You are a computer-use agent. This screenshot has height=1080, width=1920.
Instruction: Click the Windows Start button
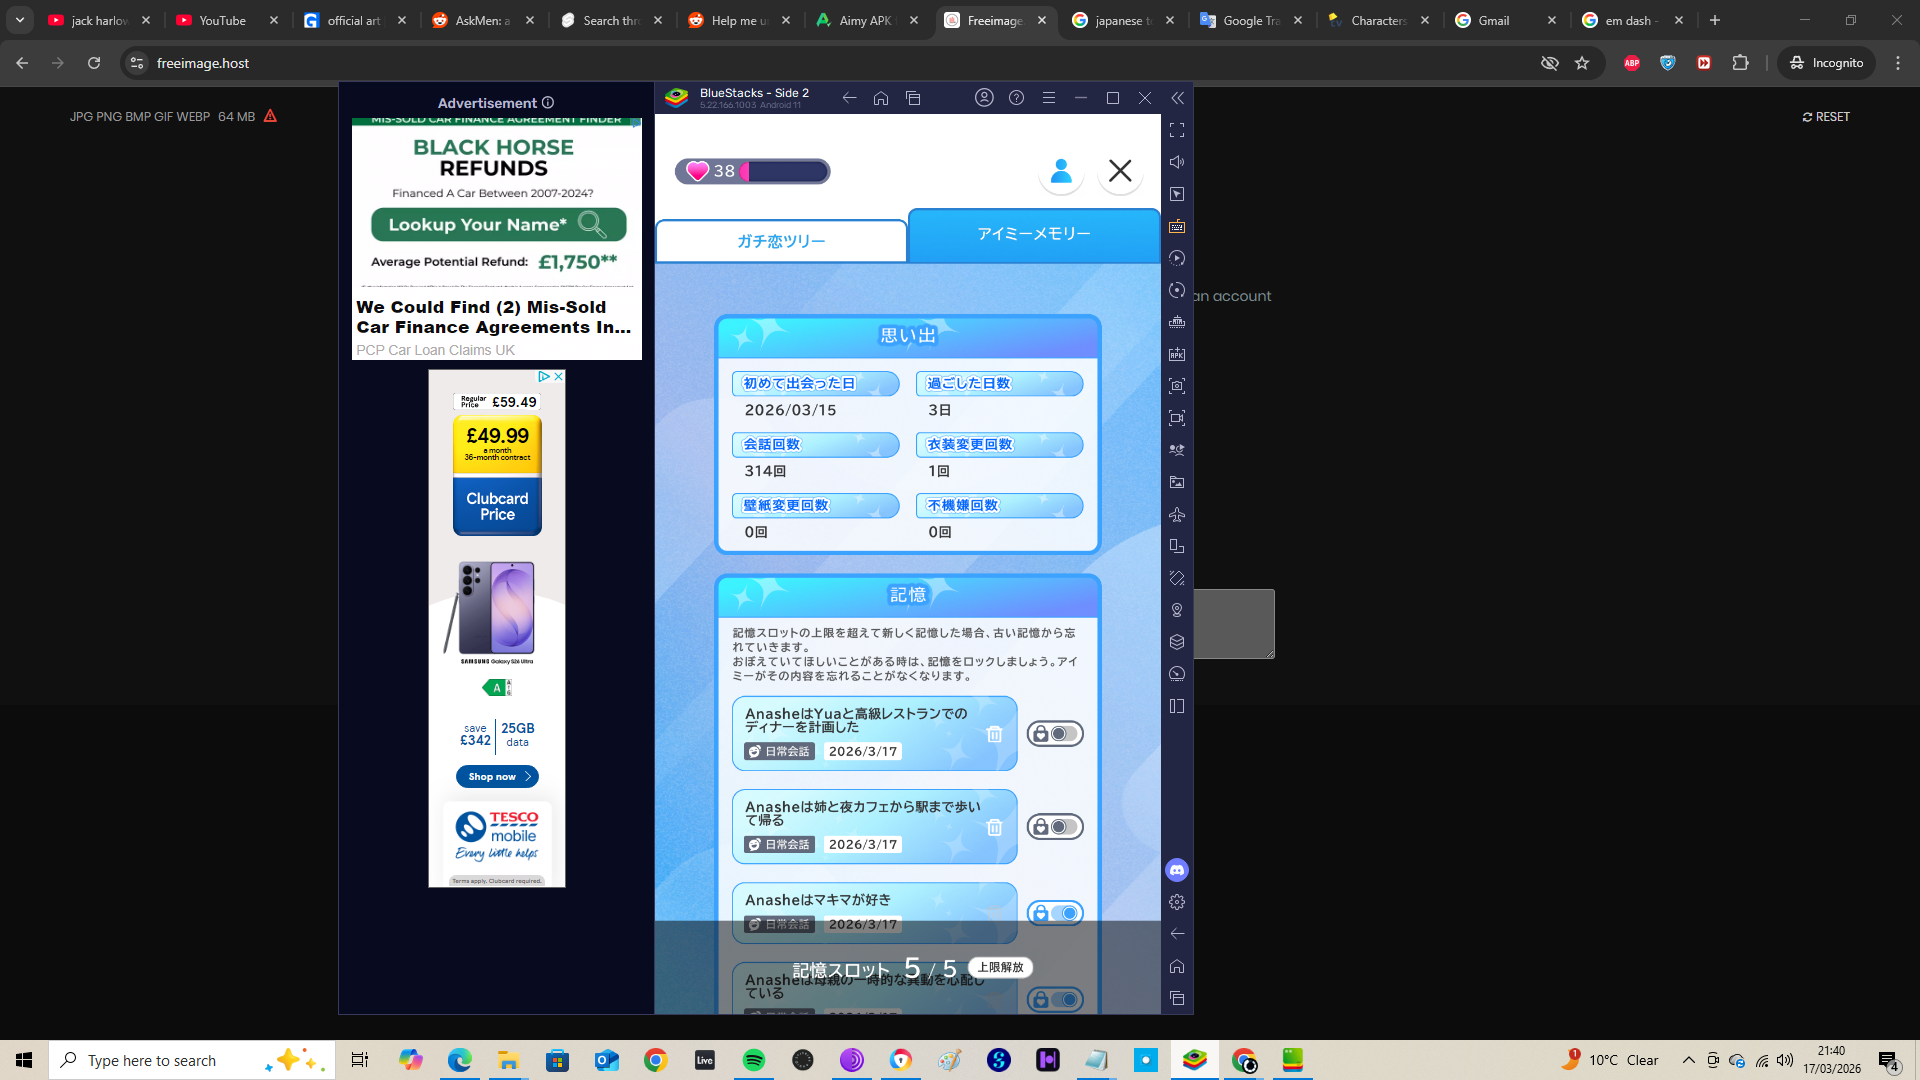[x=24, y=1060]
